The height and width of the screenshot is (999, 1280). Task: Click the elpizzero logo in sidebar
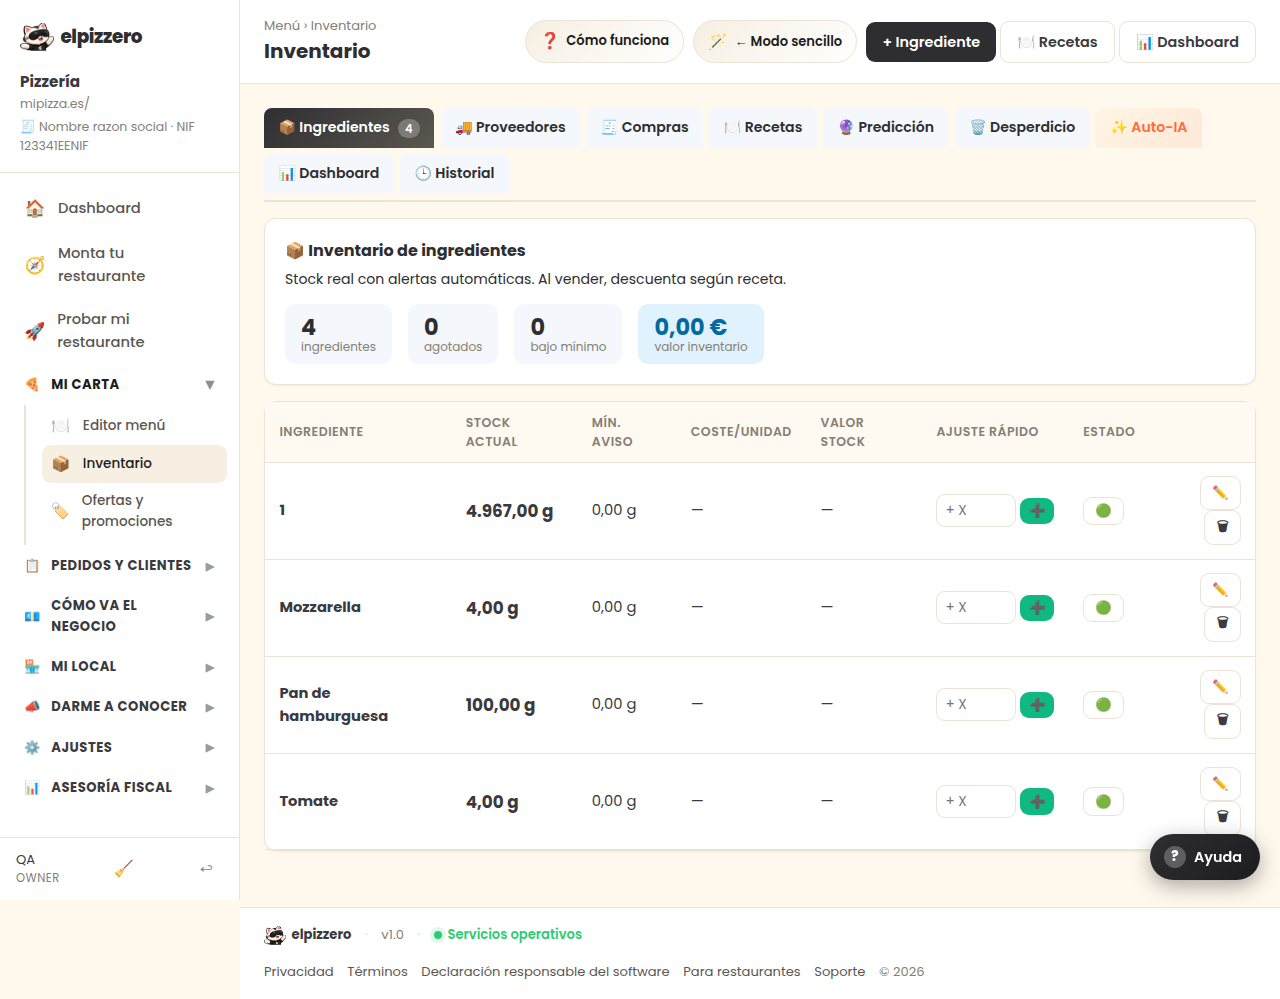pyautogui.click(x=82, y=37)
